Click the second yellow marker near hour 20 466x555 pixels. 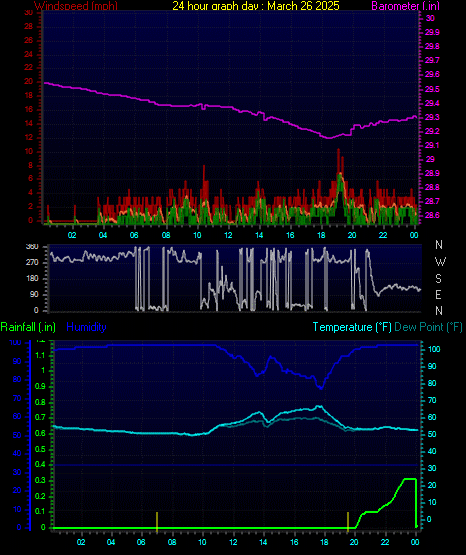[348, 522]
